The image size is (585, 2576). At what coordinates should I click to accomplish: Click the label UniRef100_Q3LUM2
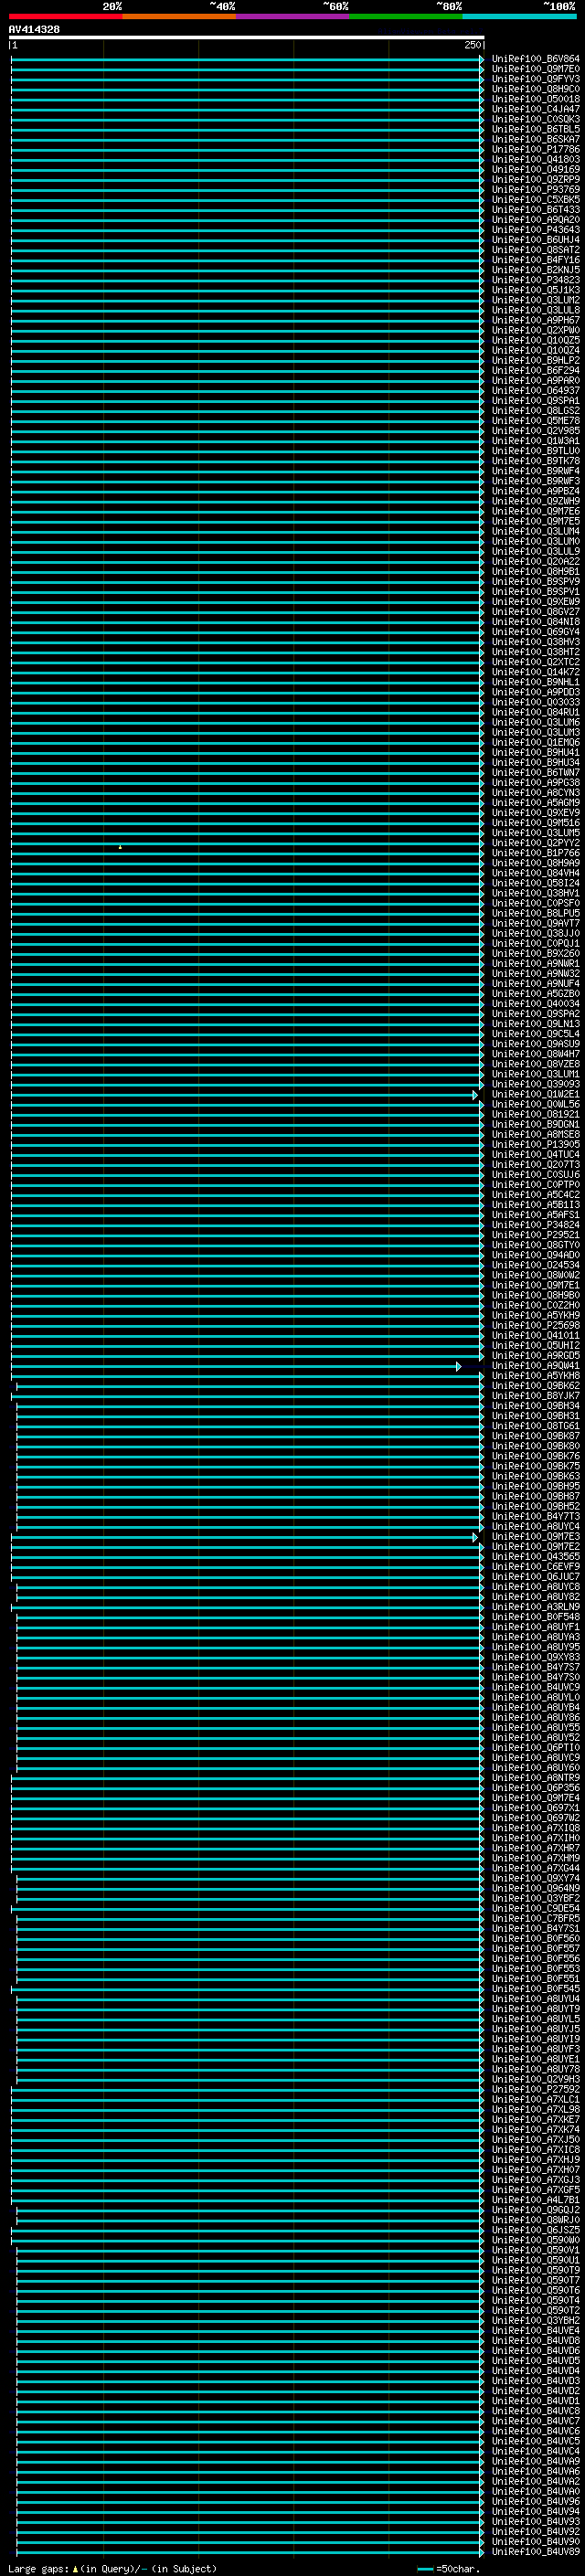point(535,300)
